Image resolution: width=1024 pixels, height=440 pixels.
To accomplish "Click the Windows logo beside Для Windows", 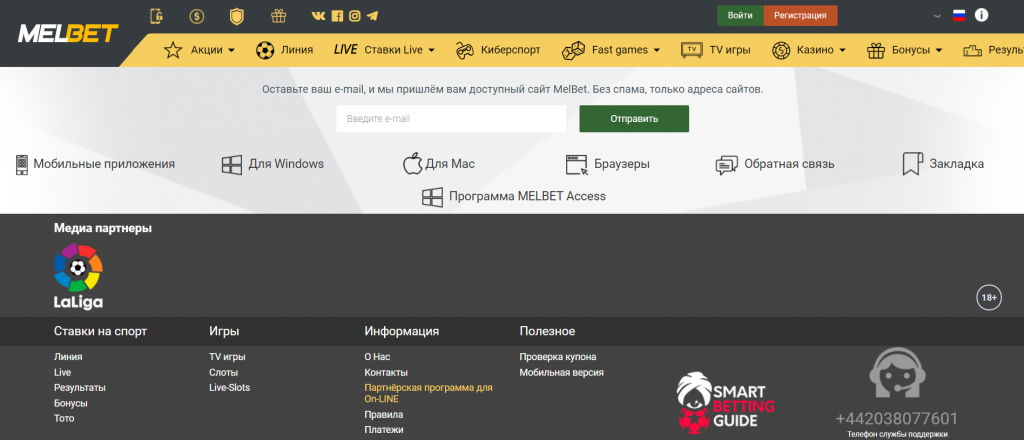I will [232, 165].
